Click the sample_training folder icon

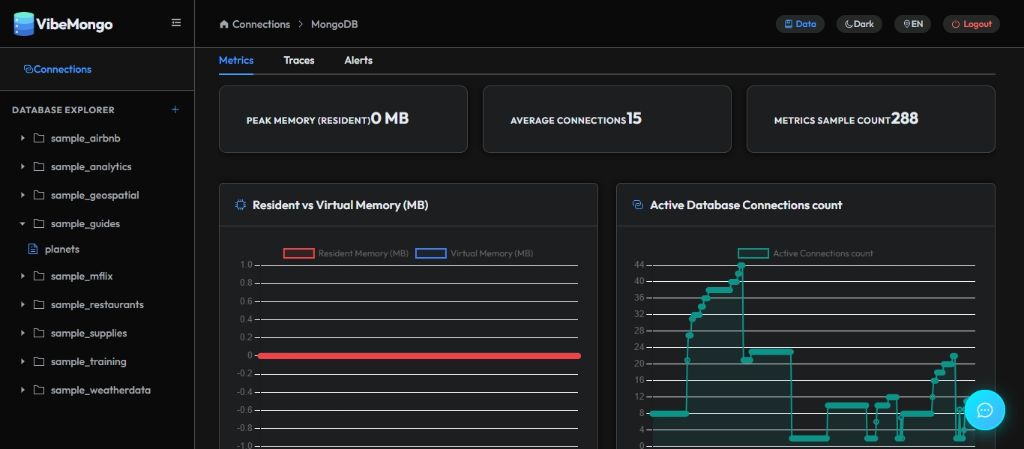[39, 362]
